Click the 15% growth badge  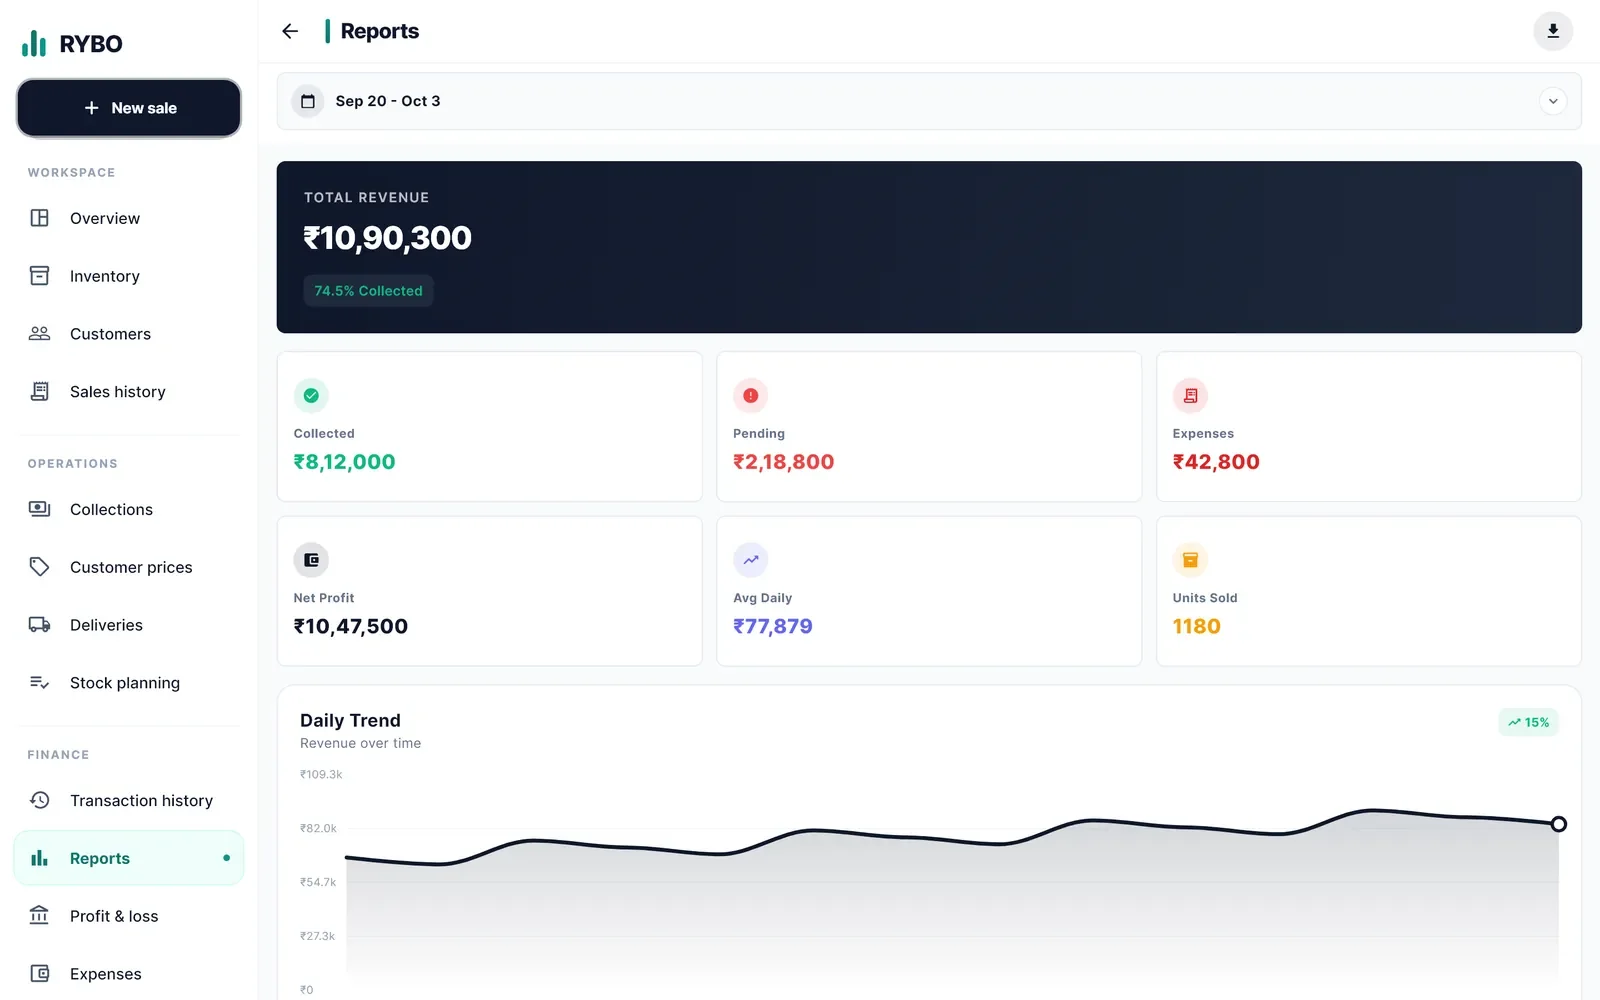point(1528,722)
